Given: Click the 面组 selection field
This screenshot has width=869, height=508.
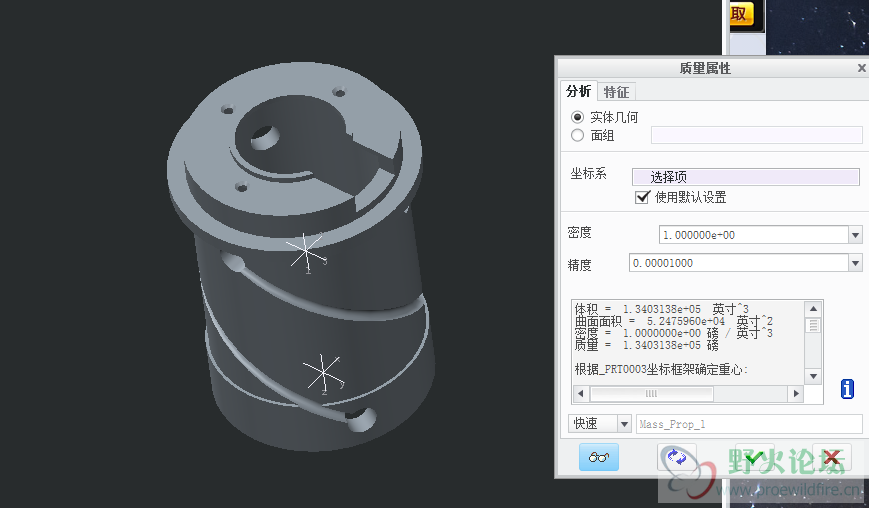Looking at the screenshot, I should coord(756,135).
